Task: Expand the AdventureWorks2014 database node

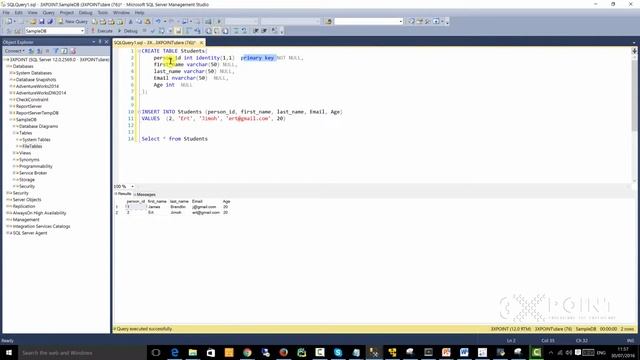Action: (11, 86)
